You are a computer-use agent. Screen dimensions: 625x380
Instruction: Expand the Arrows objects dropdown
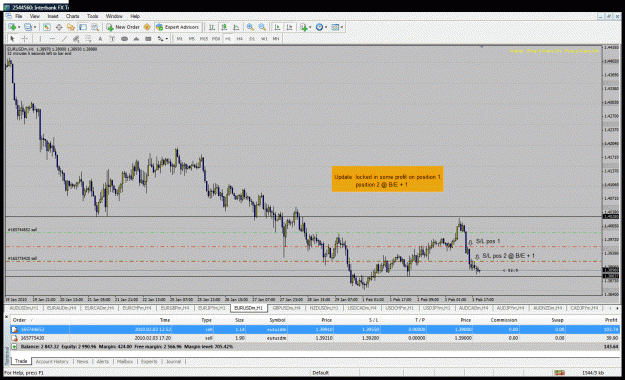[166, 39]
